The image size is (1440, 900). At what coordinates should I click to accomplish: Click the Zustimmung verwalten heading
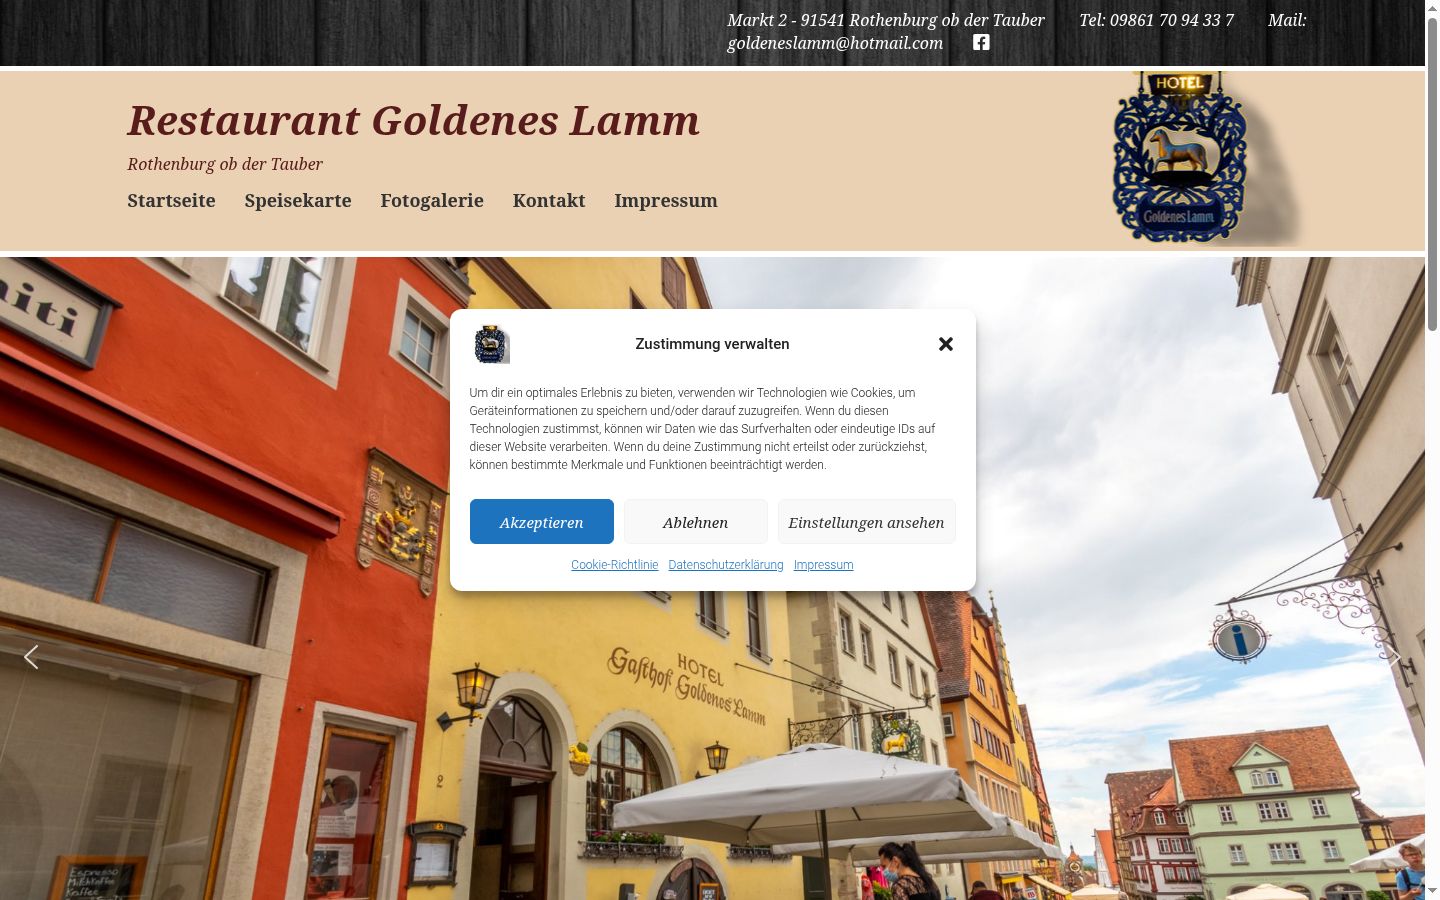pyautogui.click(x=713, y=344)
